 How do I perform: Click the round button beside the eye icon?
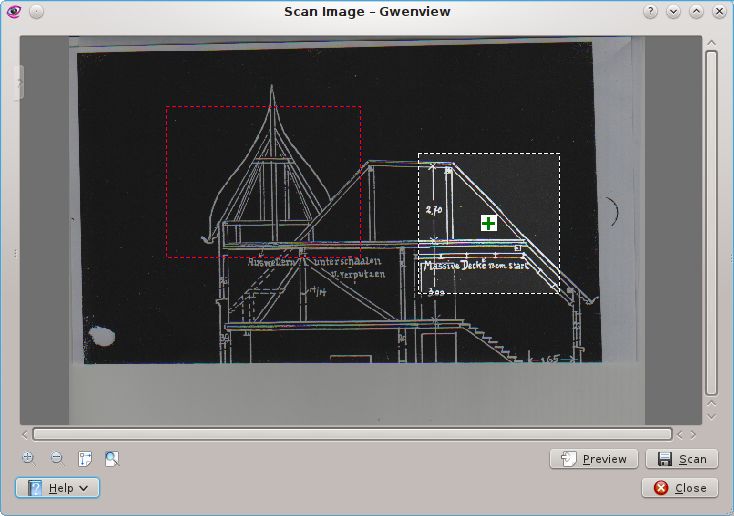coord(37,11)
